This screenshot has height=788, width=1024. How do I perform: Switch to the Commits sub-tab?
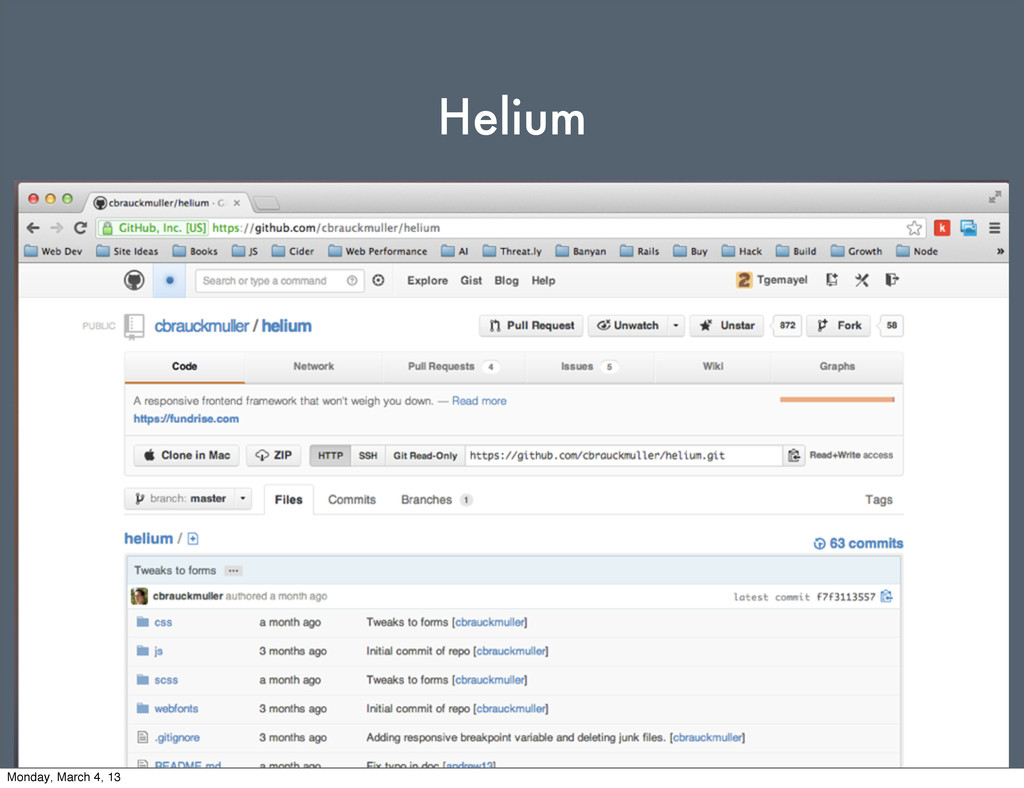(351, 499)
